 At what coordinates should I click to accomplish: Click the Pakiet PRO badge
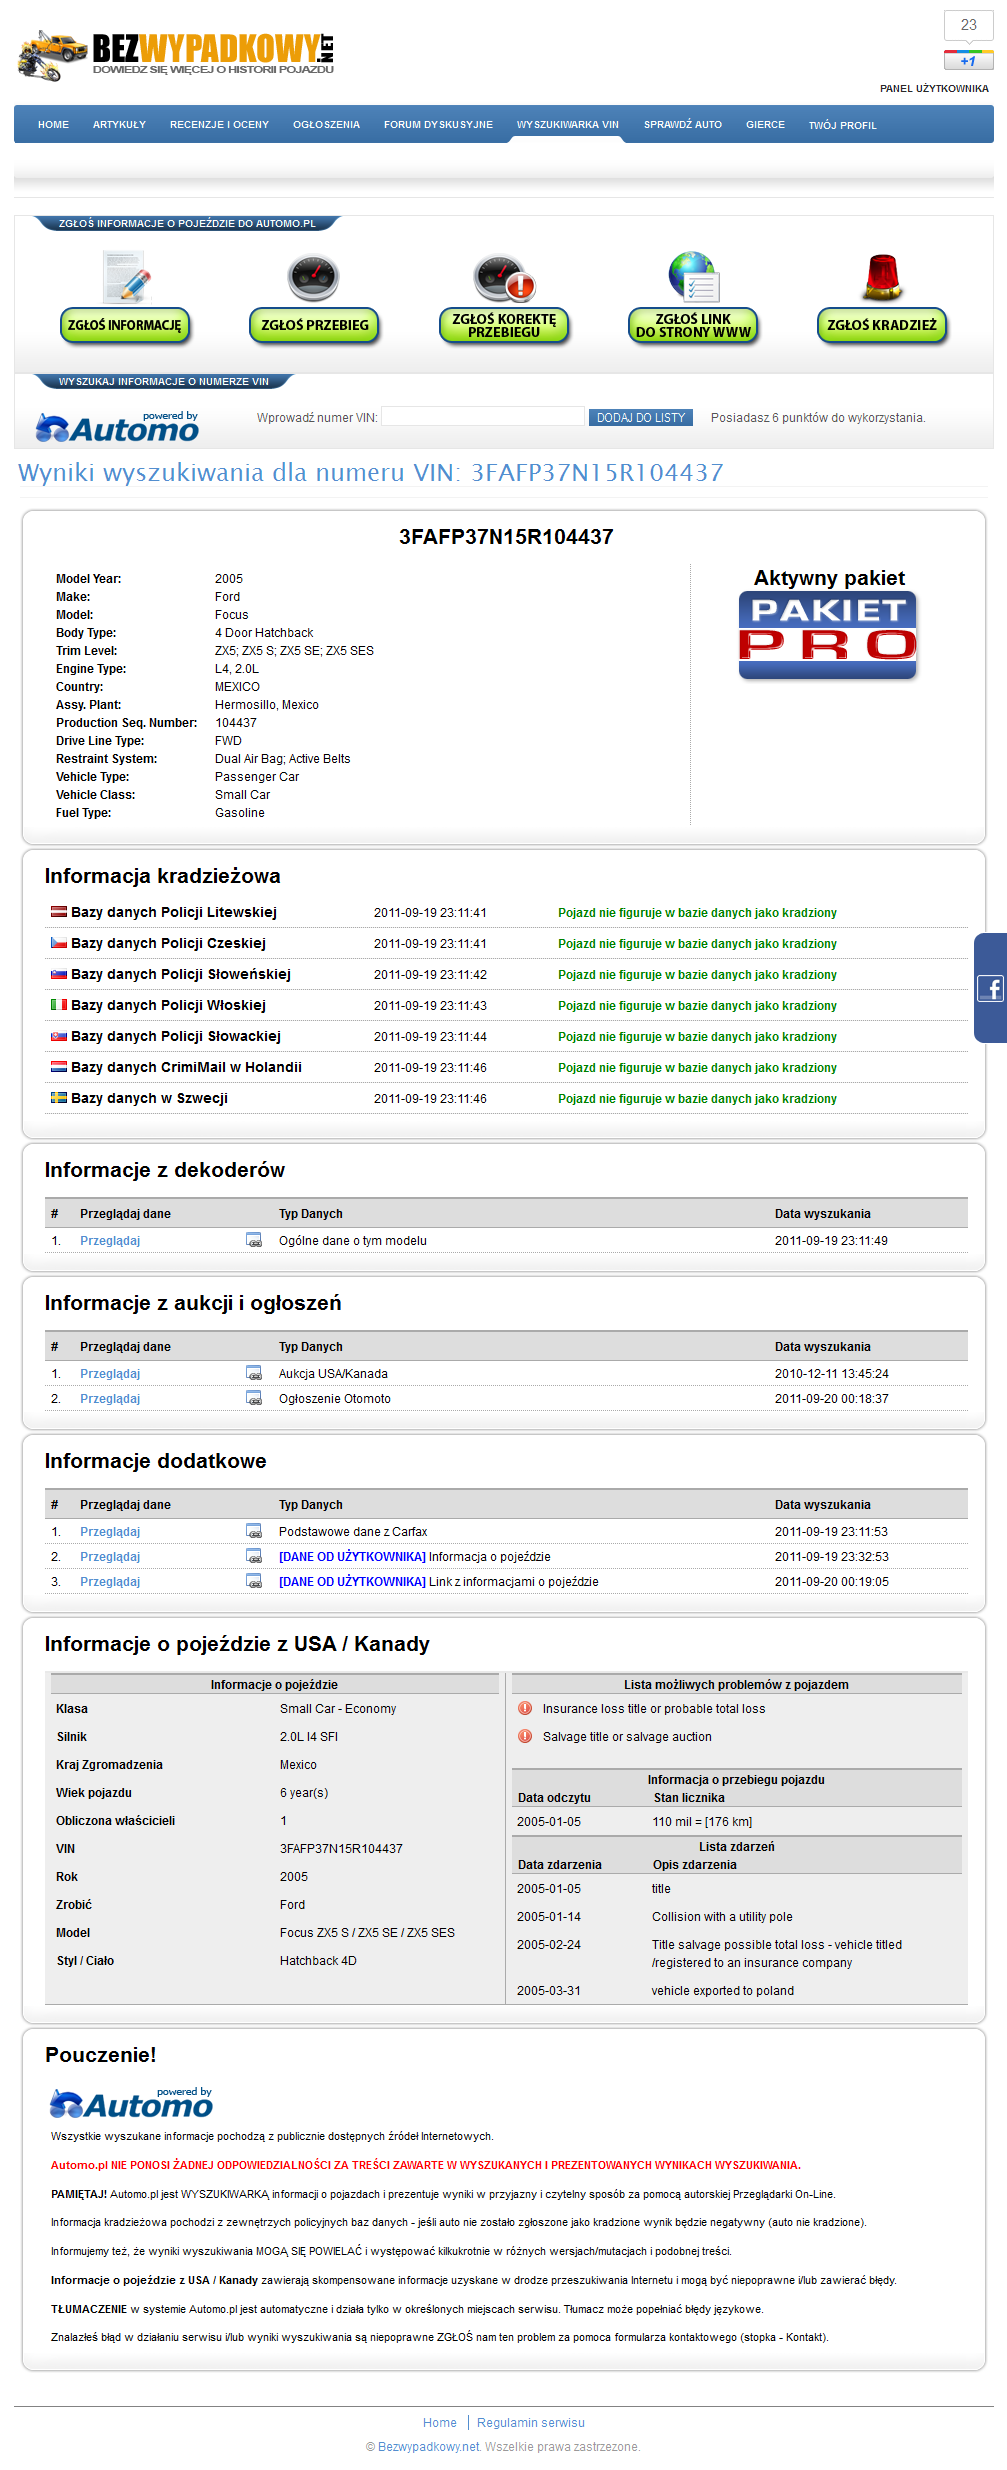coord(828,635)
